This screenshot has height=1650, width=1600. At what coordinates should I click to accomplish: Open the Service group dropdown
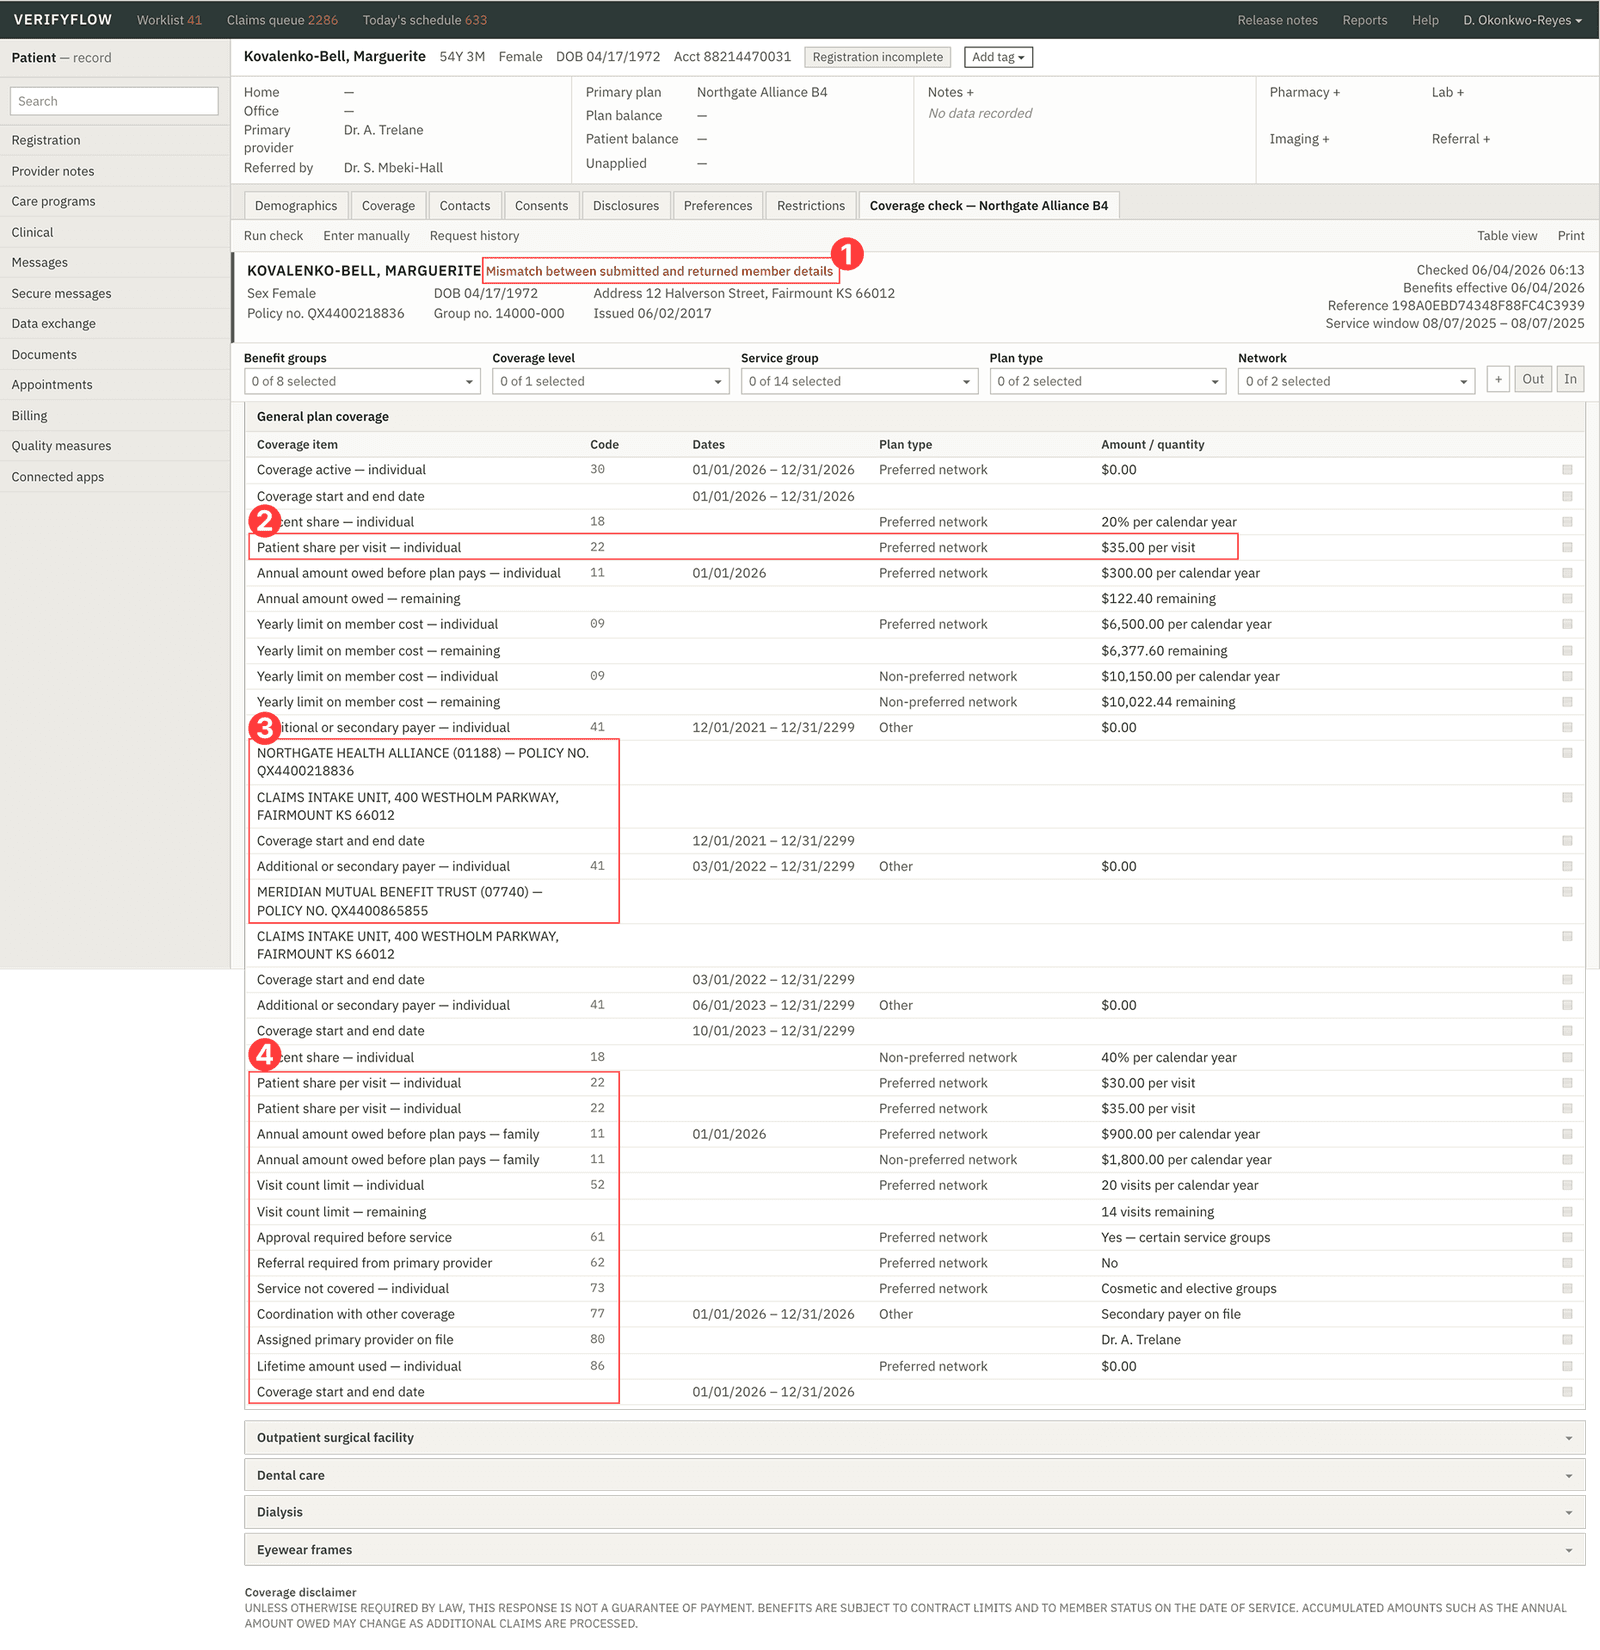tap(859, 382)
